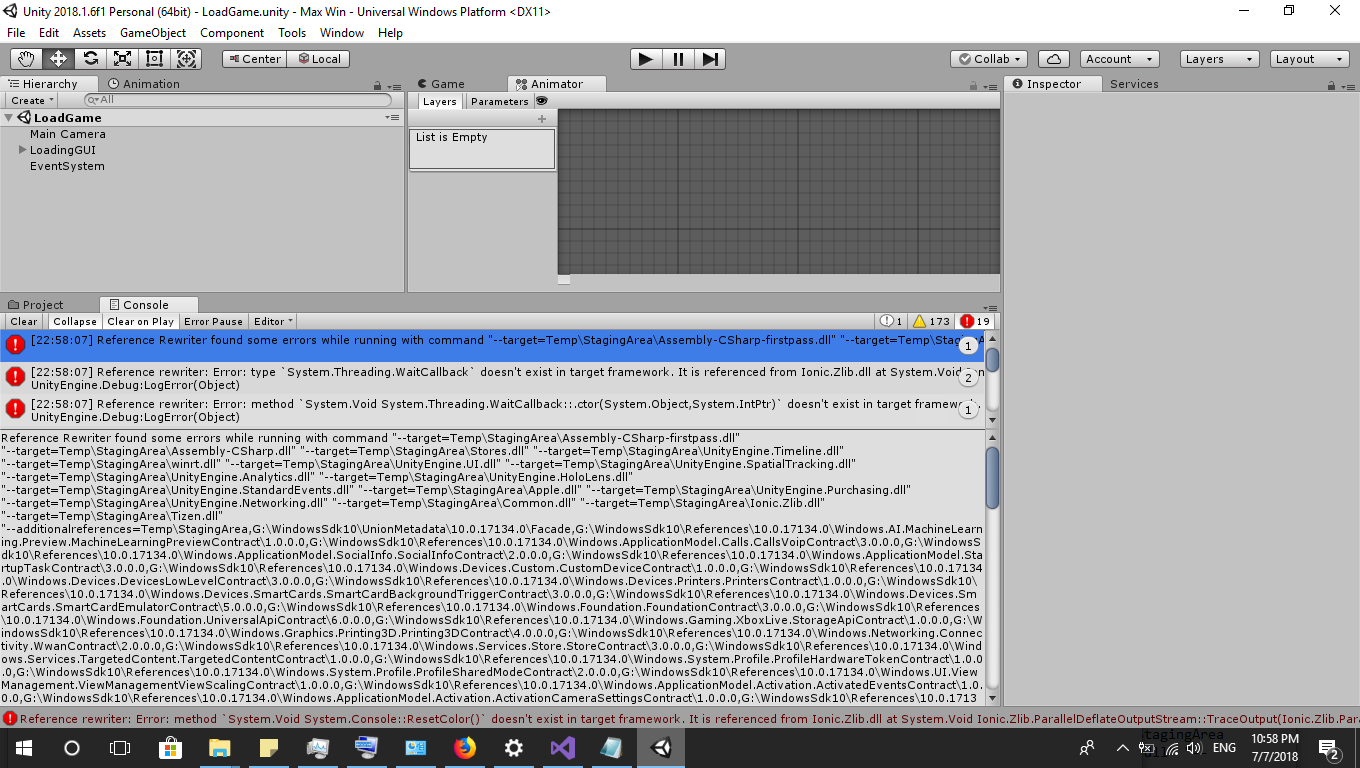Open Console Editor dropdown
1360x768 pixels.
coord(273,321)
